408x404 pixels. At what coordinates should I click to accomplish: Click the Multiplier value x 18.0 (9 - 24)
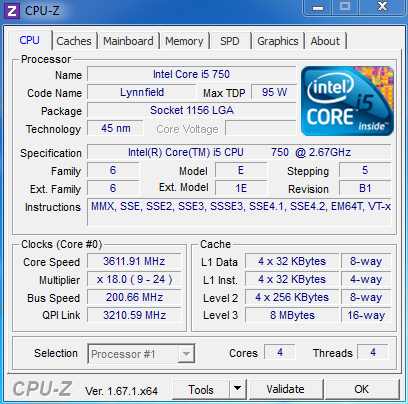(134, 279)
